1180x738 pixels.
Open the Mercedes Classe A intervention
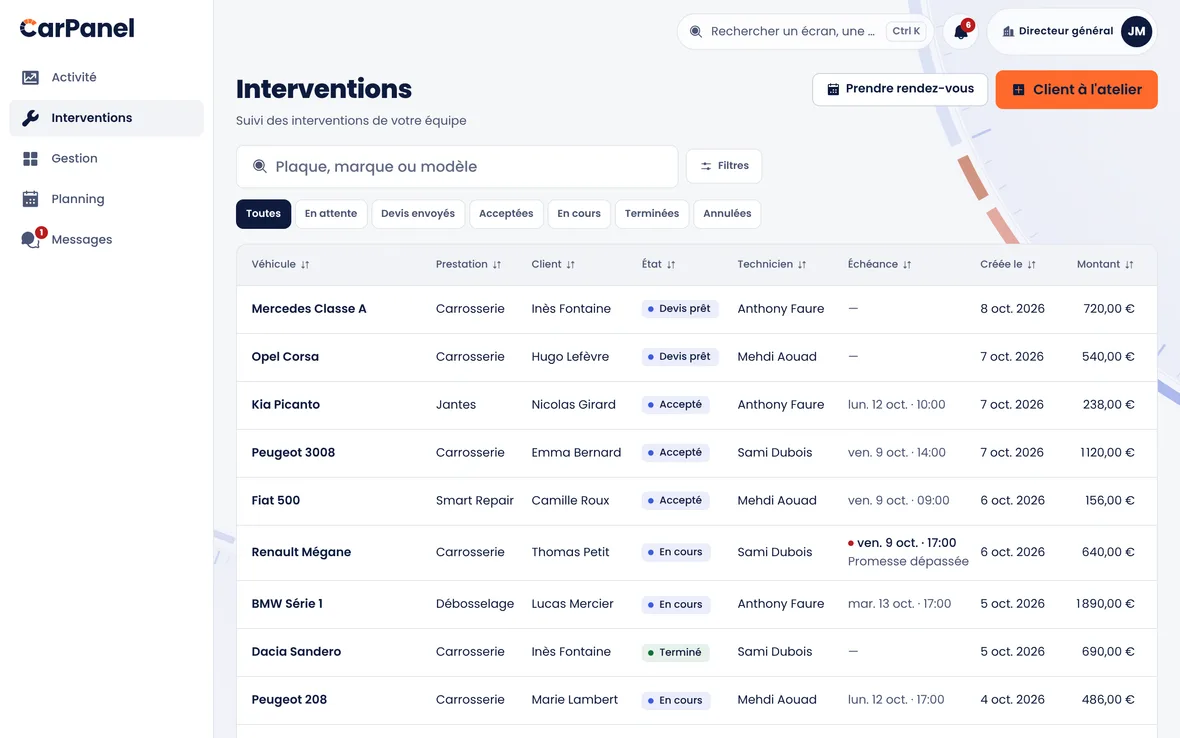[696, 309]
